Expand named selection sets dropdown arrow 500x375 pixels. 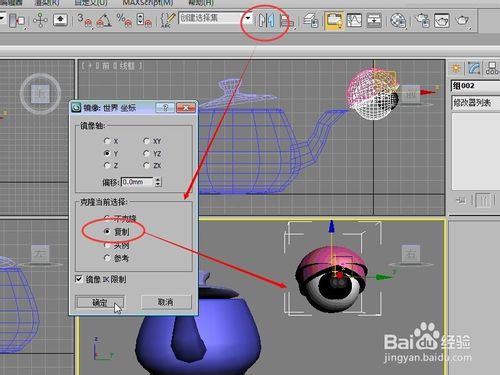(x=248, y=18)
